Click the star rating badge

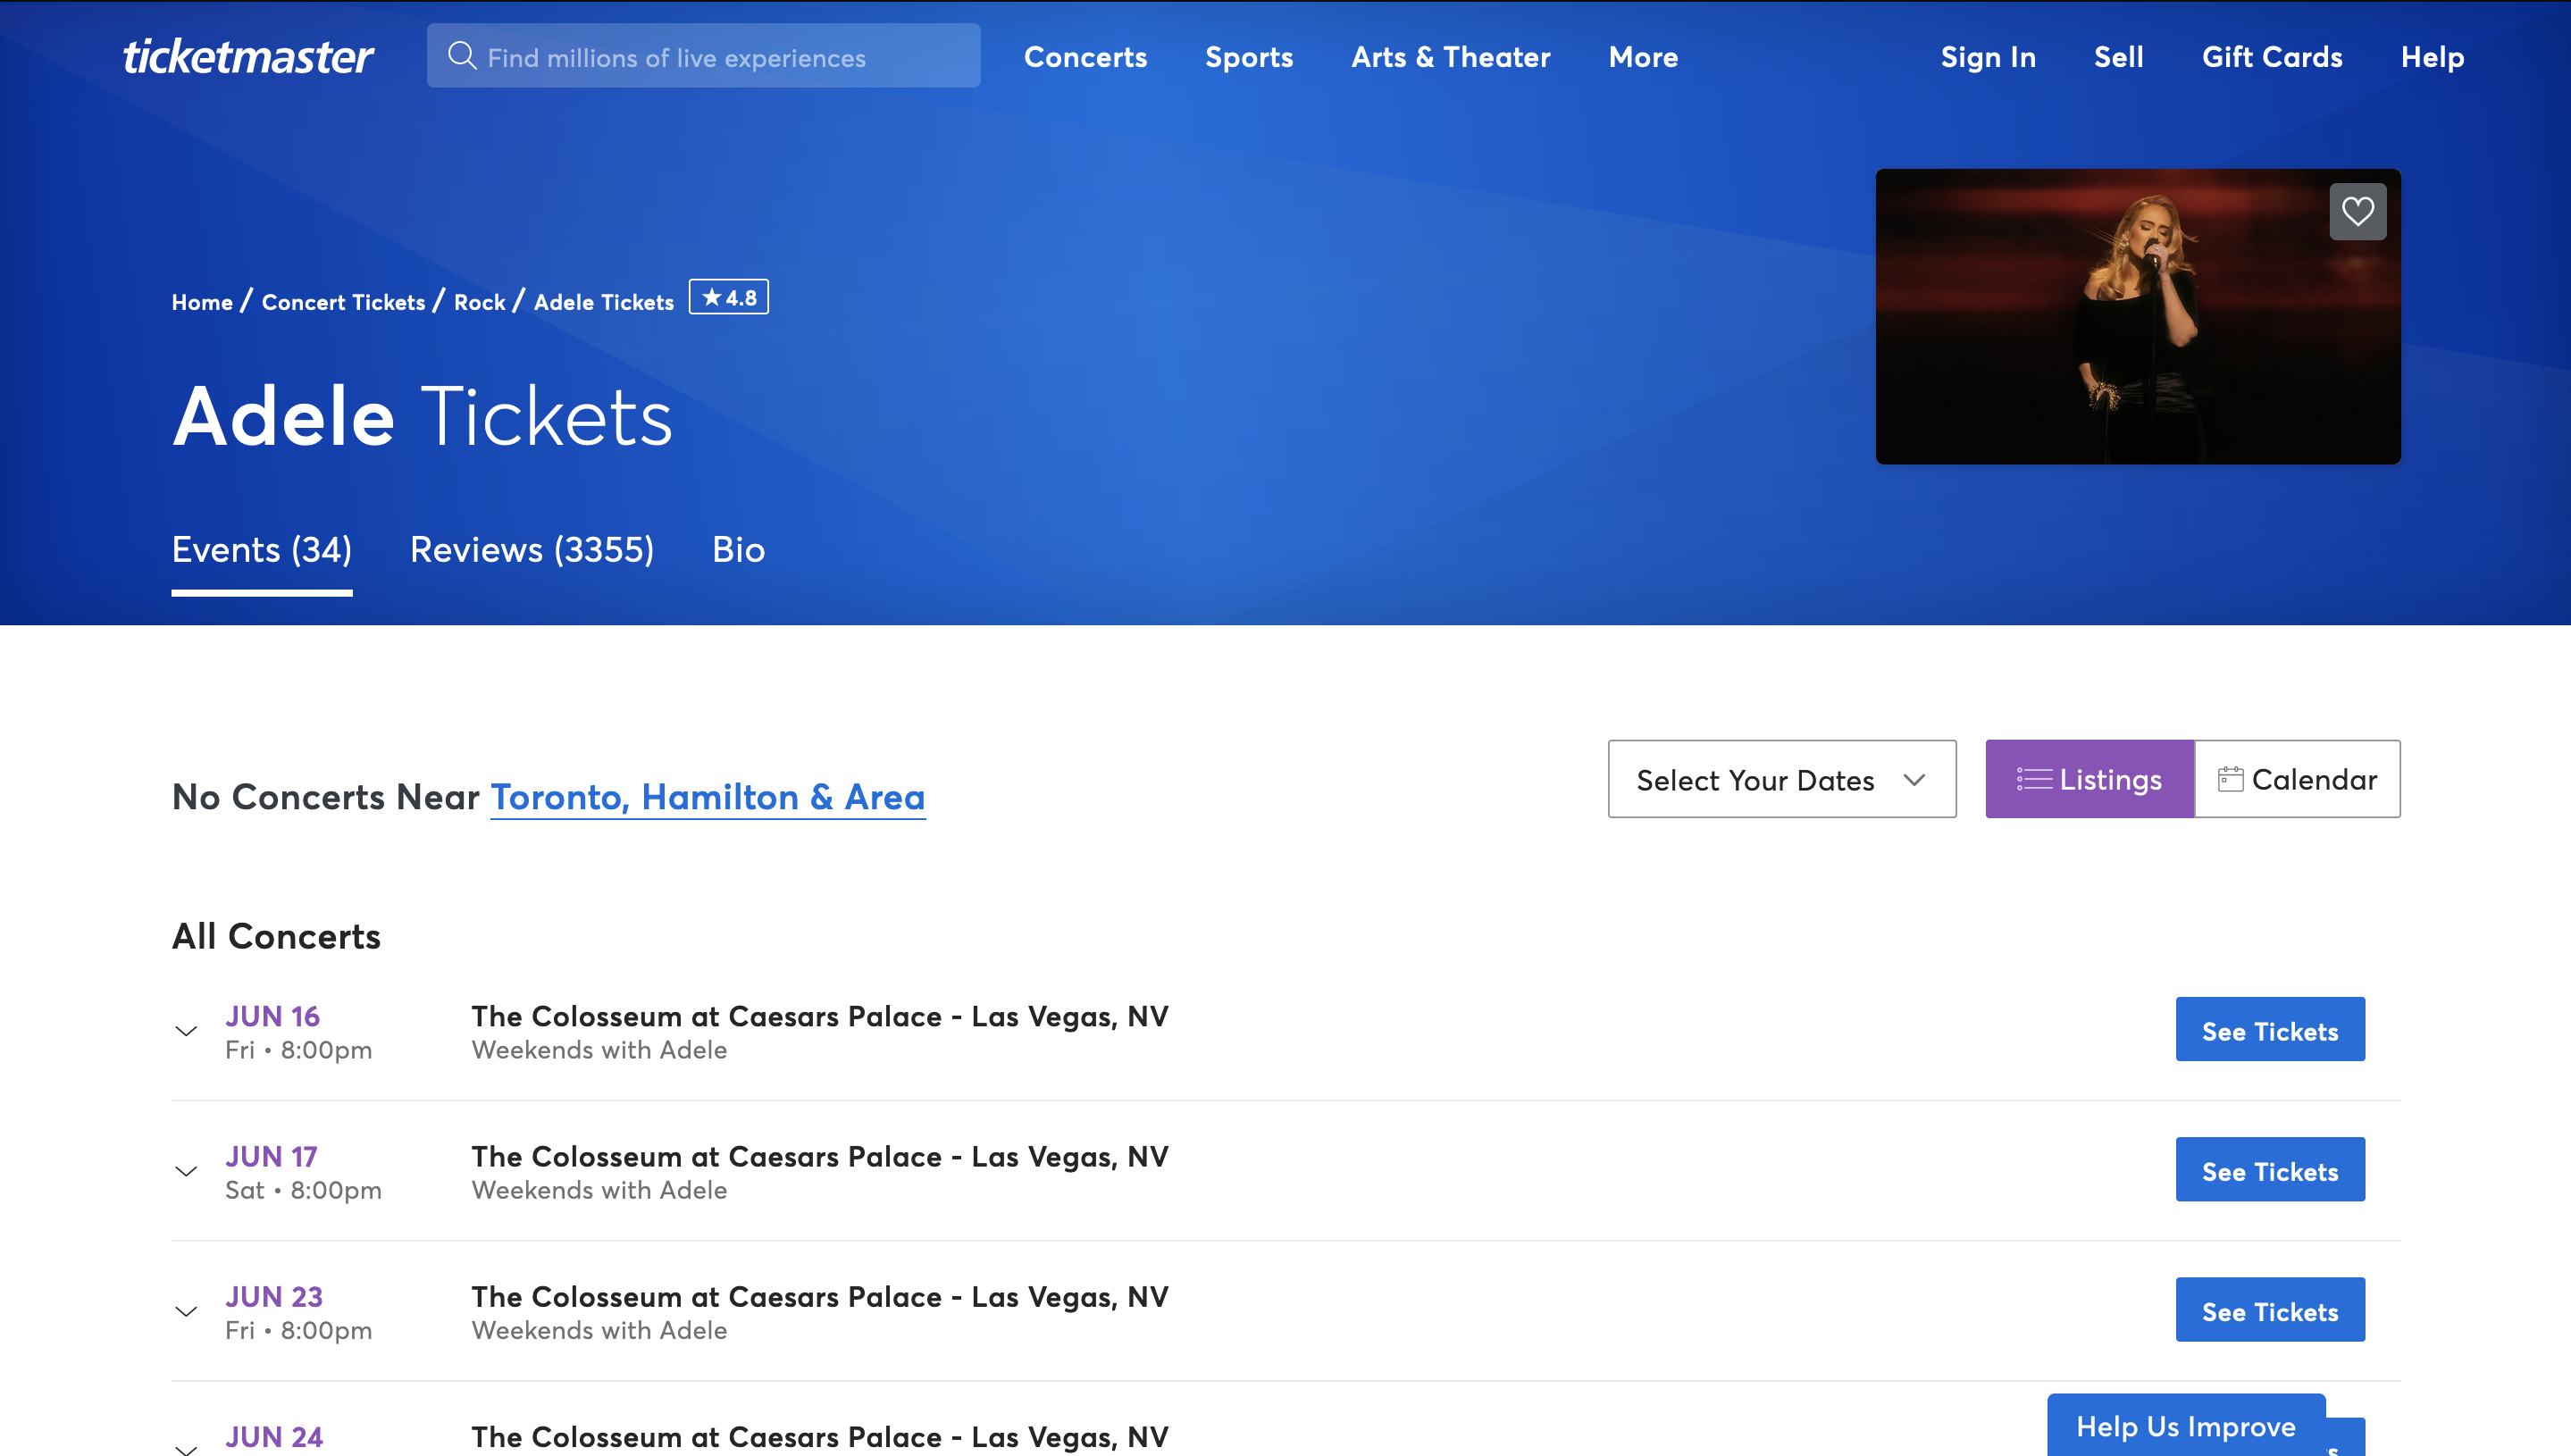click(x=729, y=297)
